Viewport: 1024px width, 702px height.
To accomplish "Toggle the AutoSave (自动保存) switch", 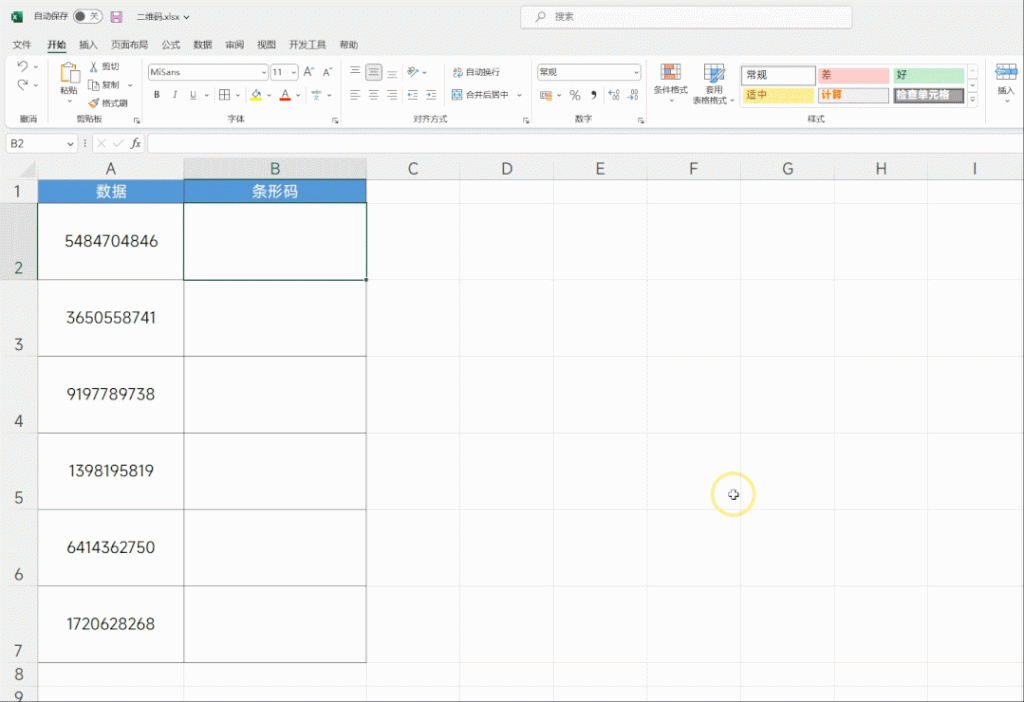I will (x=88, y=16).
